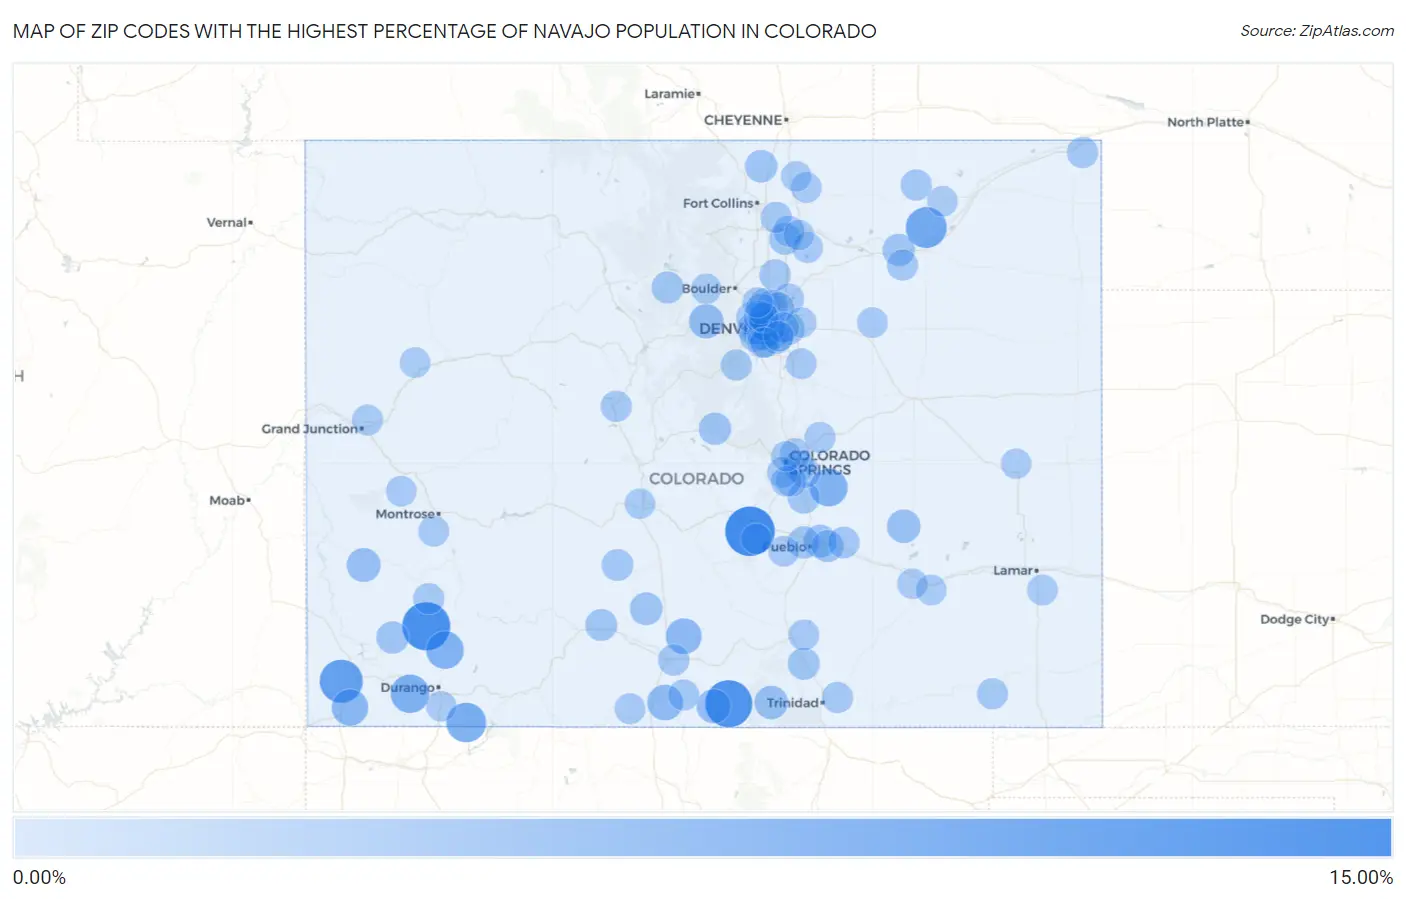Click the North Platte city label
Viewport: 1406px width, 899px height.
coord(1207,122)
